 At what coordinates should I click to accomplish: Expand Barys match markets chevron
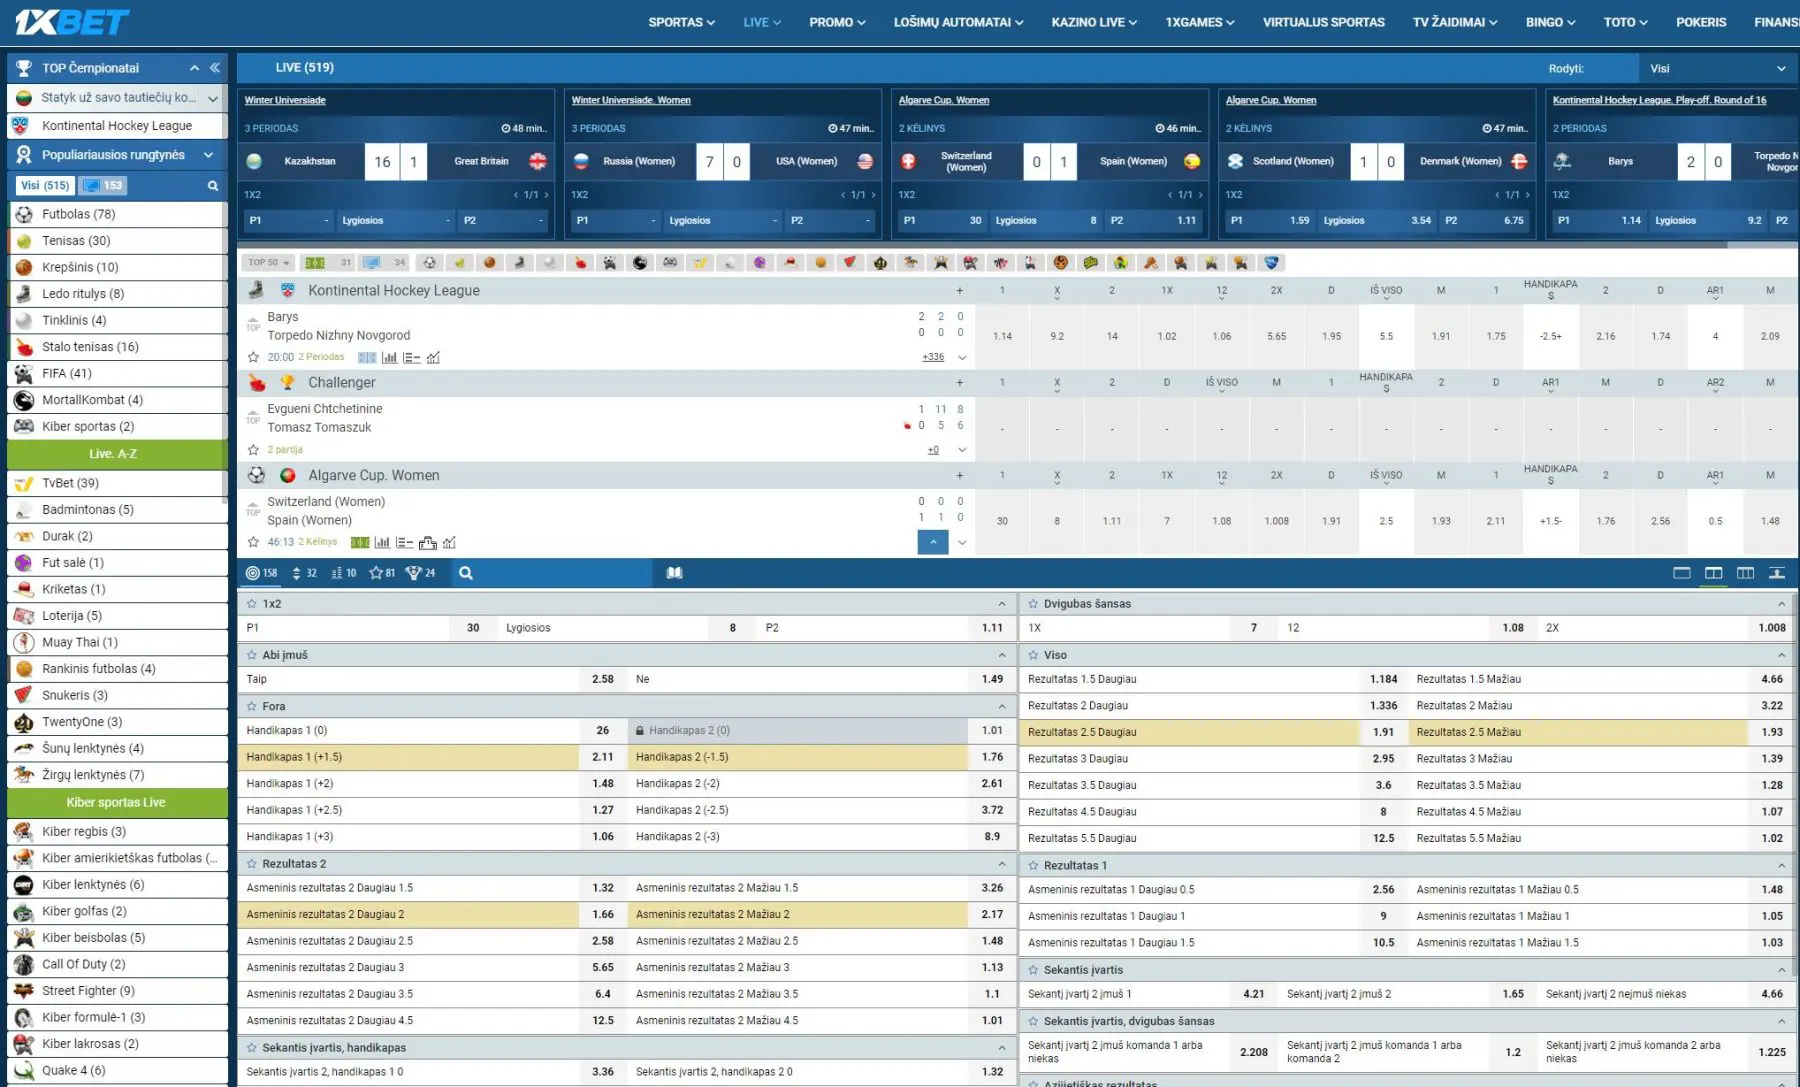point(962,357)
